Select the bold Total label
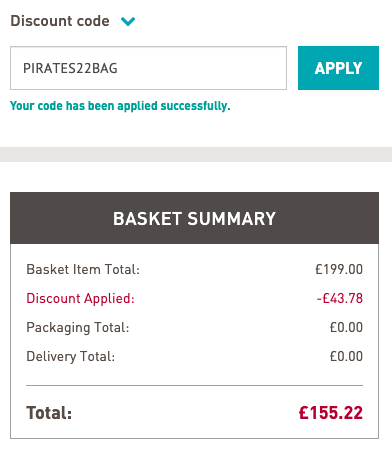Screen dimensions: 392x450 pyautogui.click(x=49, y=413)
